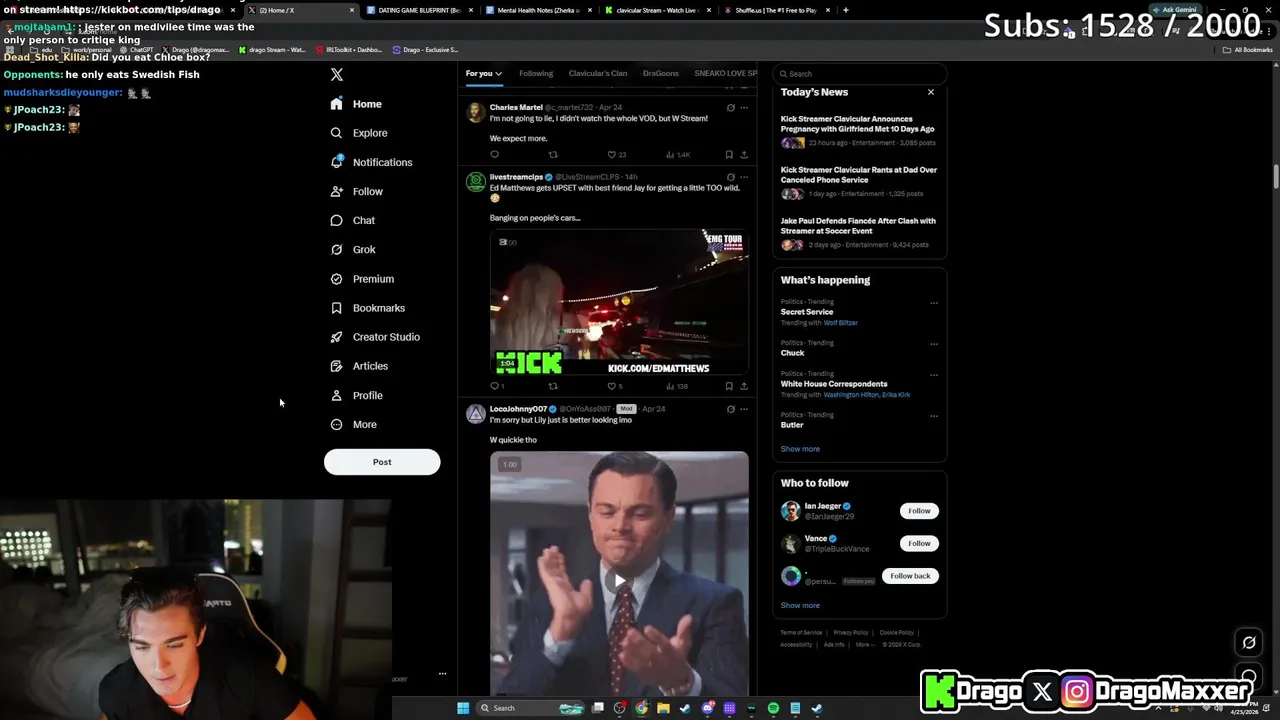Bookmark the livestreamclps post

[729, 386]
